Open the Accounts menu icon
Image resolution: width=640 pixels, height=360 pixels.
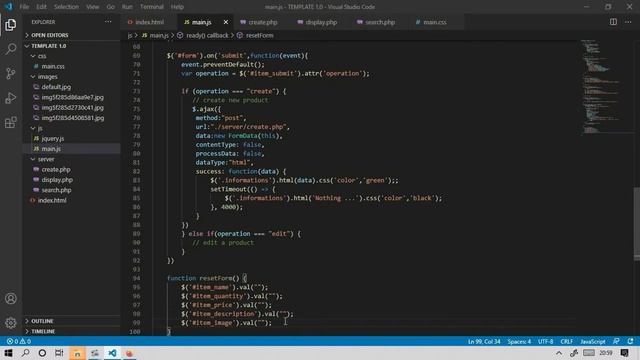tap(11, 298)
